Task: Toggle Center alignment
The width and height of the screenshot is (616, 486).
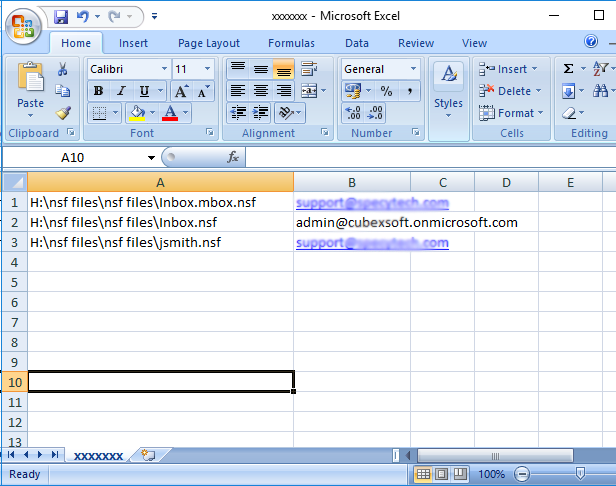Action: [x=260, y=91]
